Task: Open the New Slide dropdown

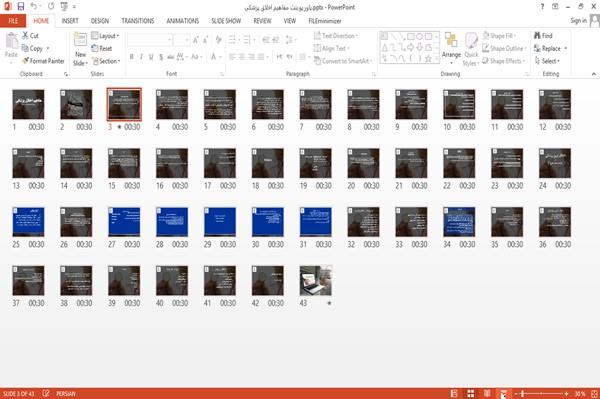Action: click(80, 60)
